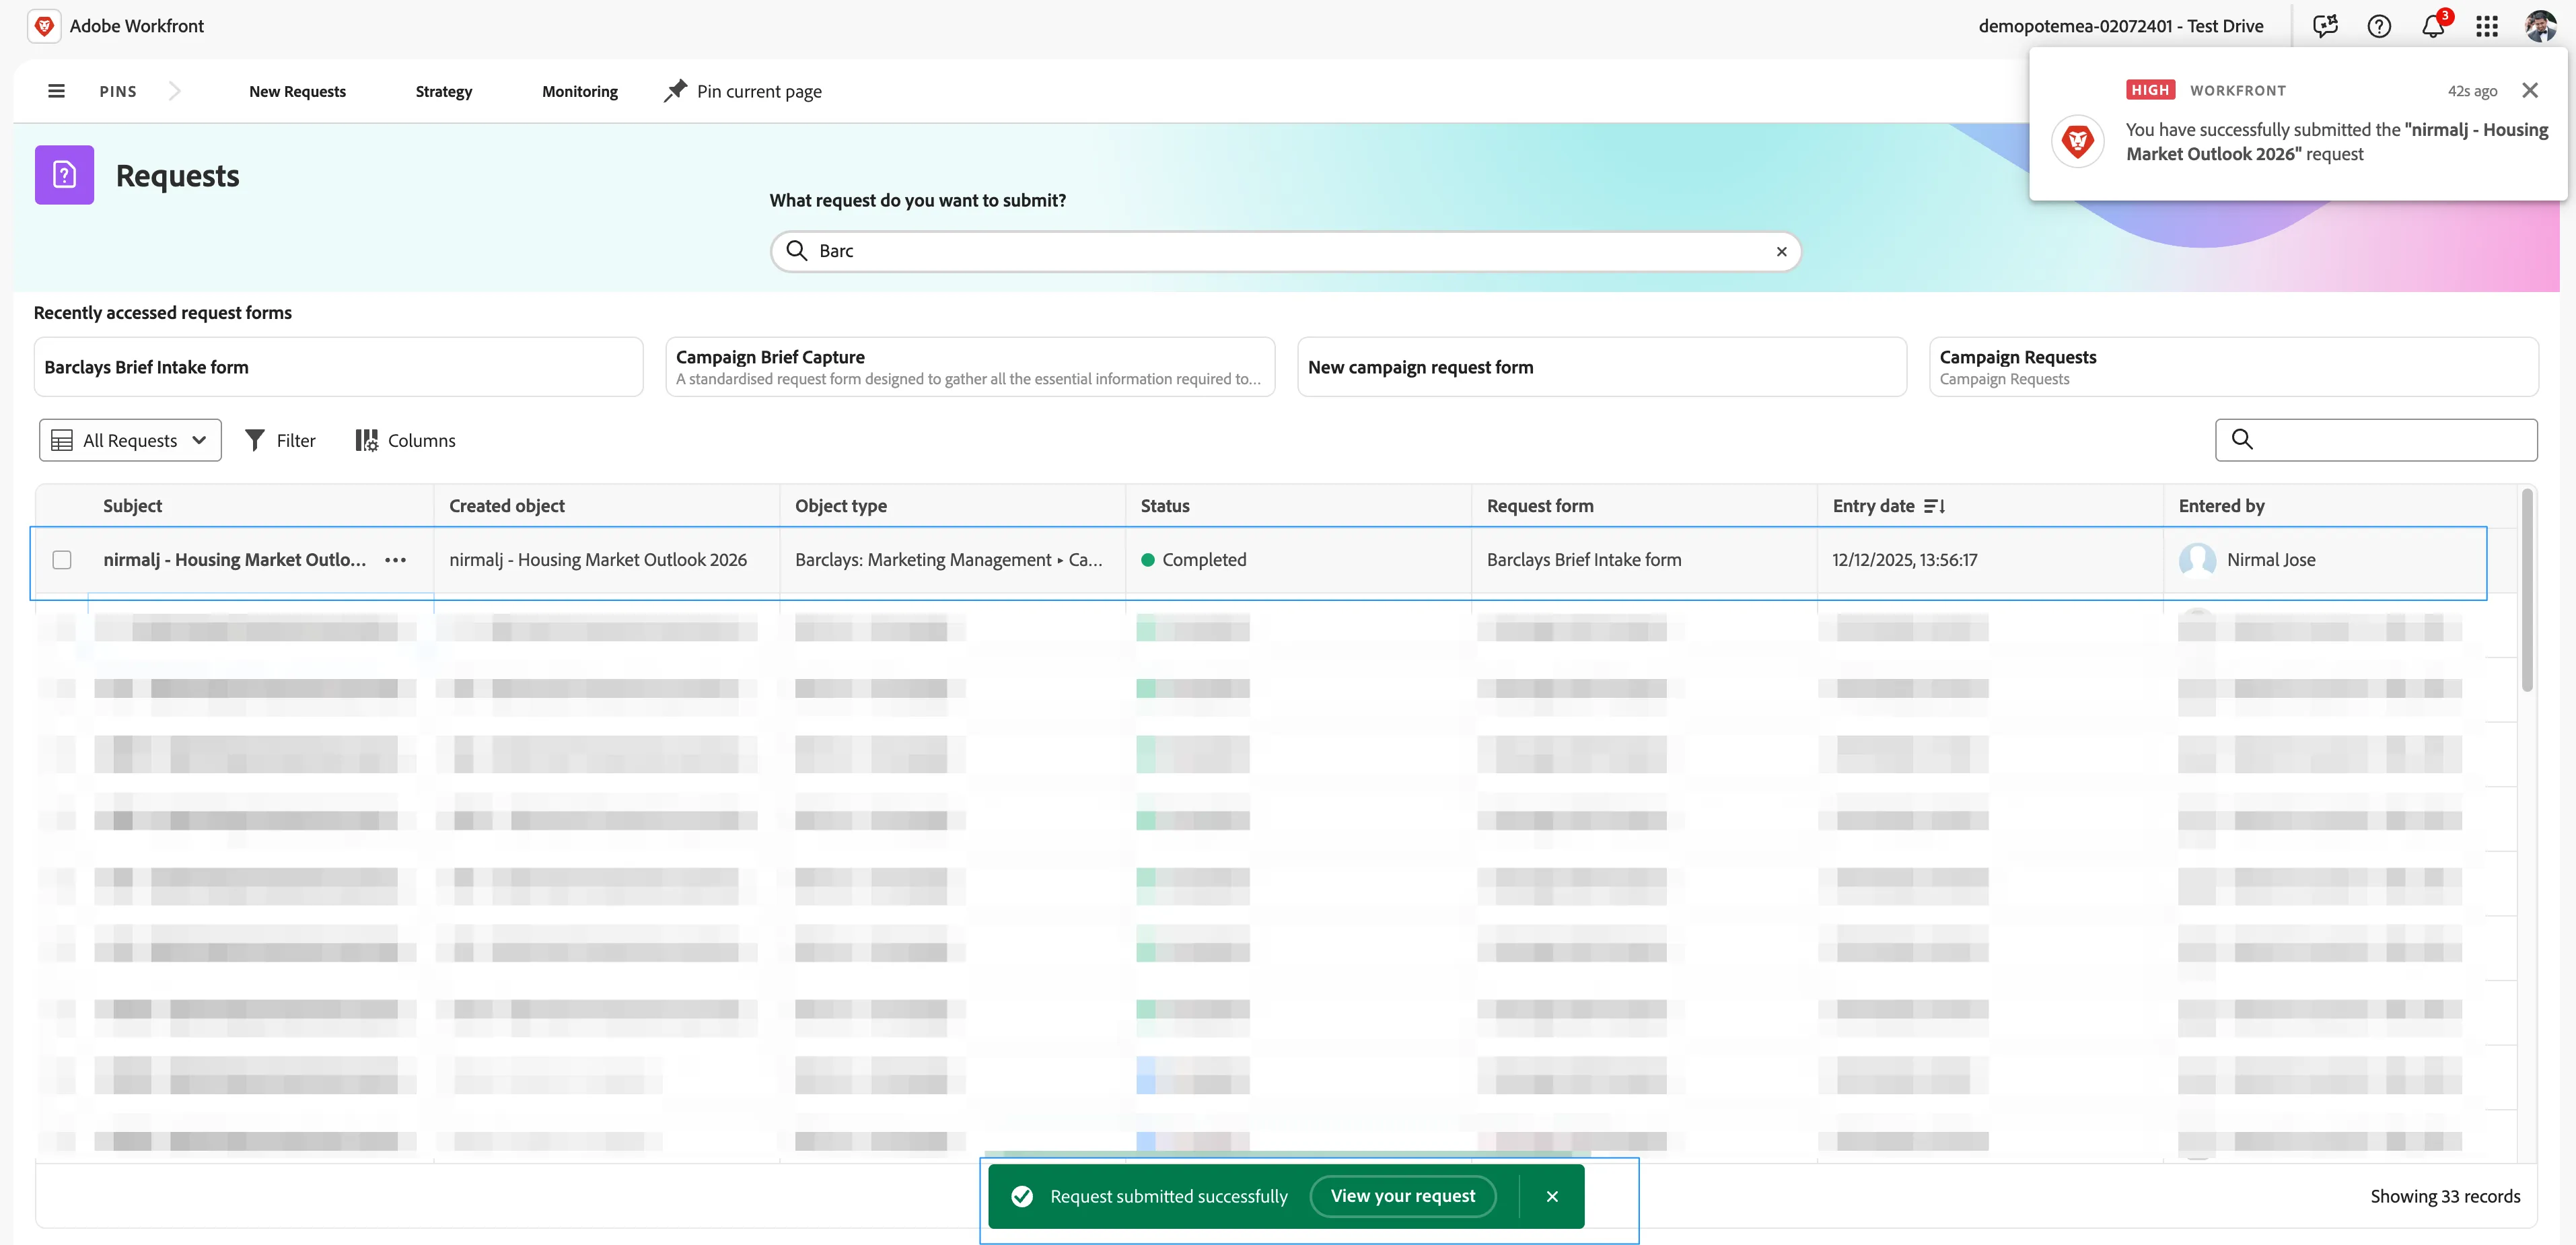Viewport: 2576px width, 1245px height.
Task: Open created object nirmalj - Housing Market Outlook 2026
Action: coord(598,560)
